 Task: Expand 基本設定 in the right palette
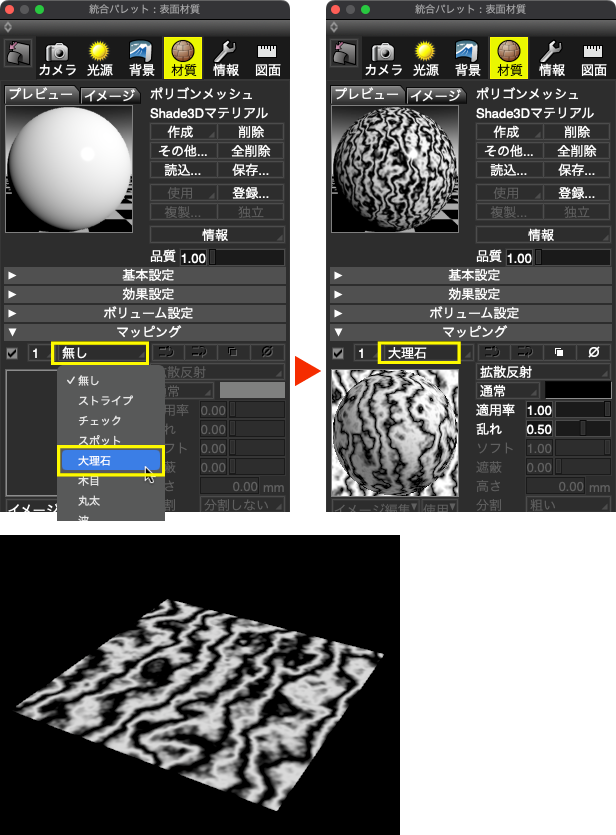click(x=338, y=275)
